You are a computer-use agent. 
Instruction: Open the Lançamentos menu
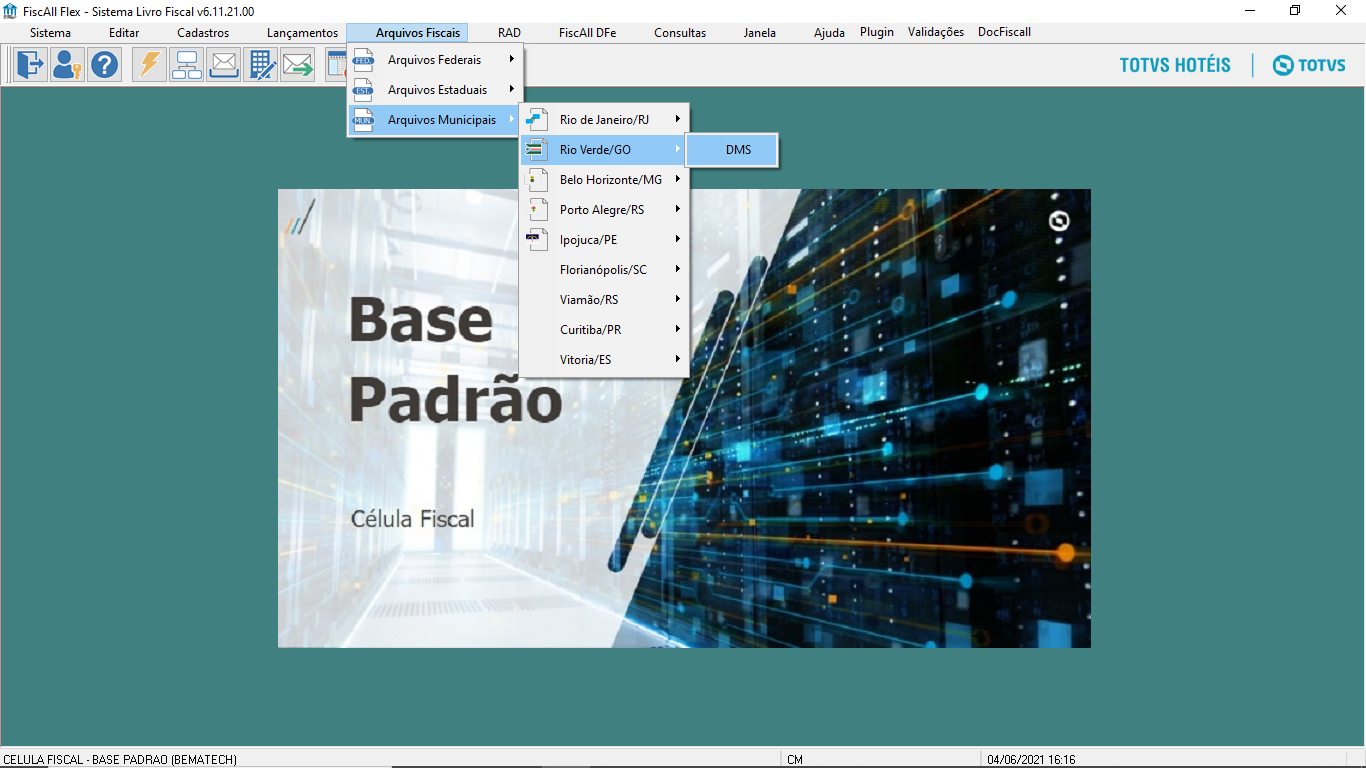click(302, 33)
